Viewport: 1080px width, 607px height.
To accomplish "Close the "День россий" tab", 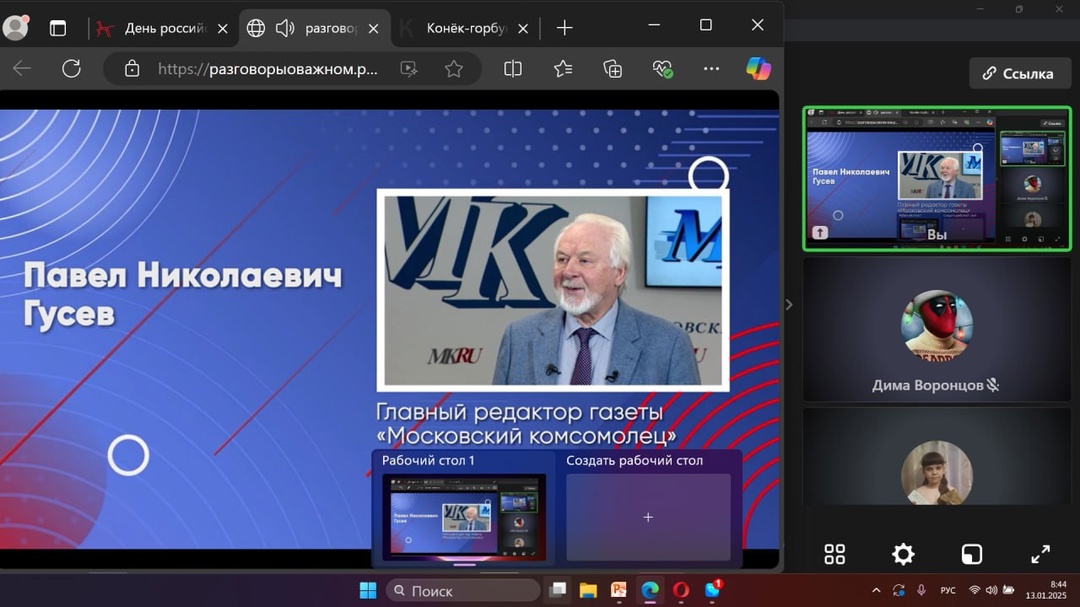I will [222, 29].
